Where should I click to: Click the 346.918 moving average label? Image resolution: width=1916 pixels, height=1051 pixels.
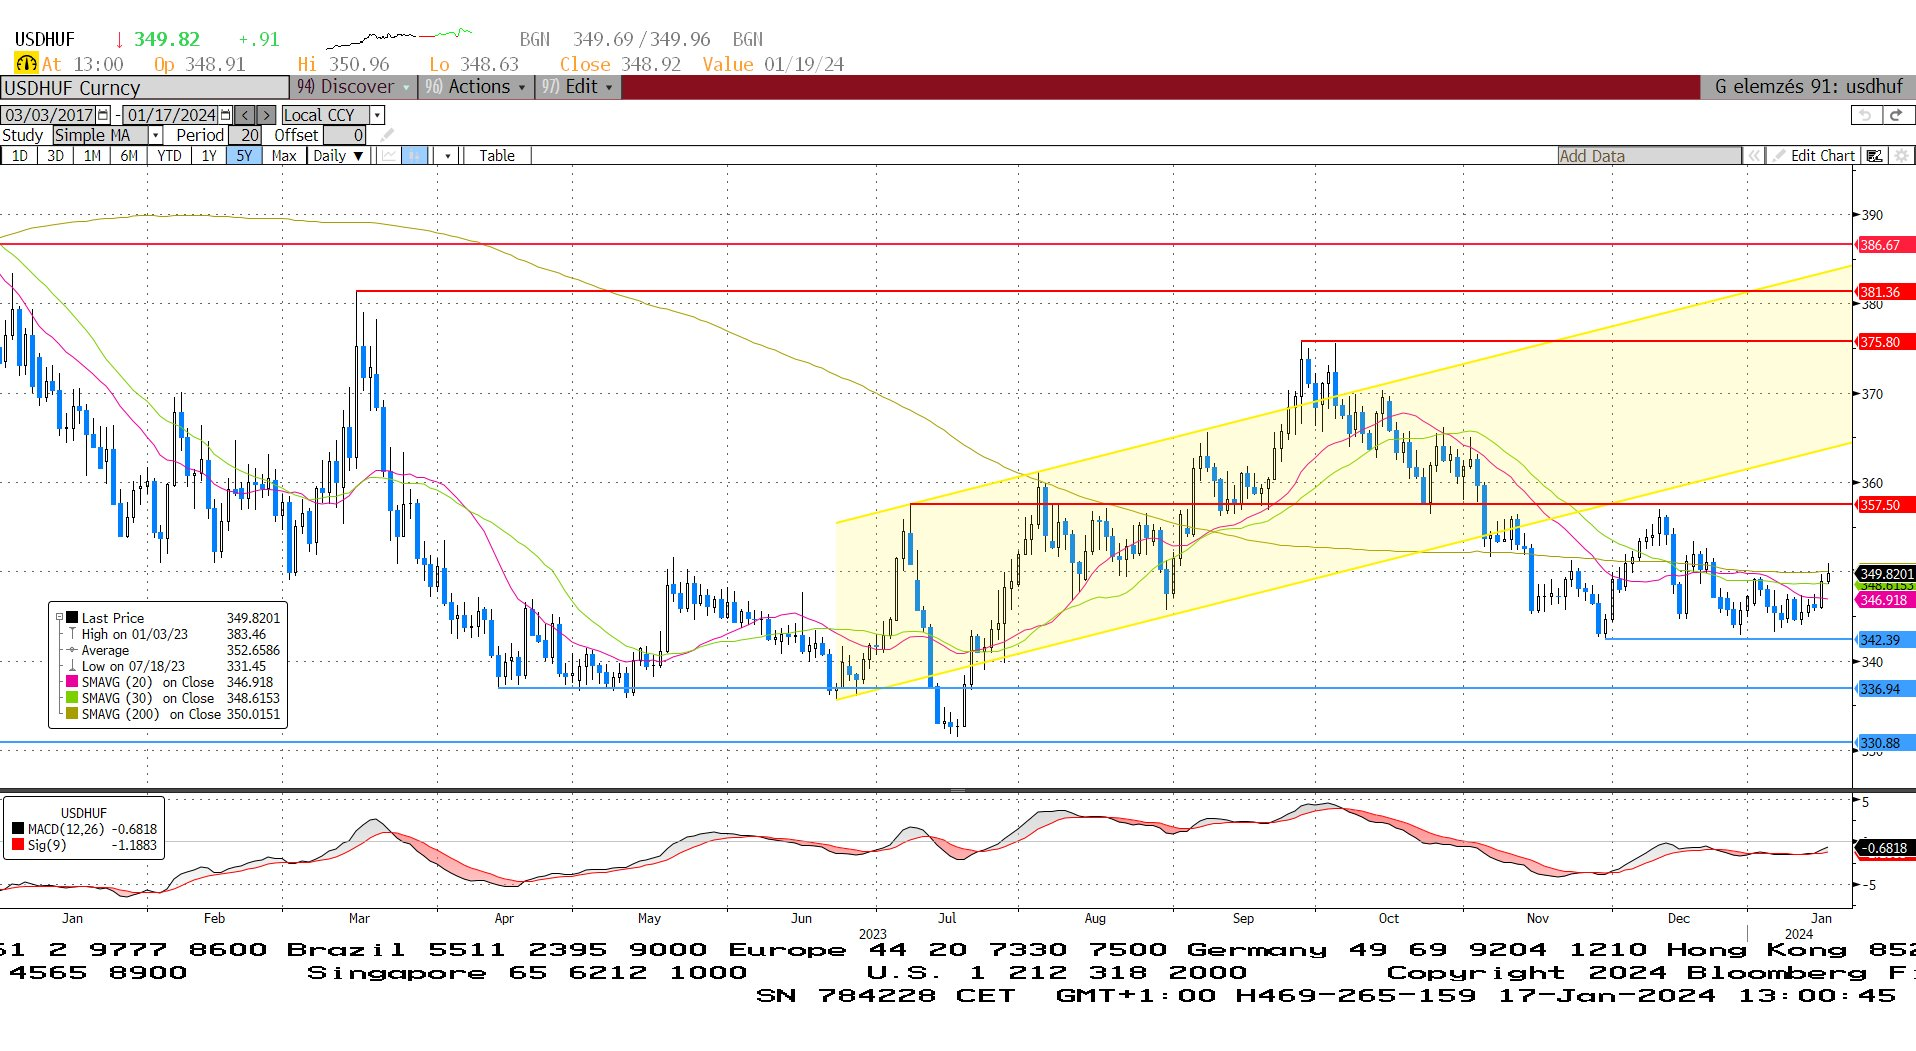1884,600
